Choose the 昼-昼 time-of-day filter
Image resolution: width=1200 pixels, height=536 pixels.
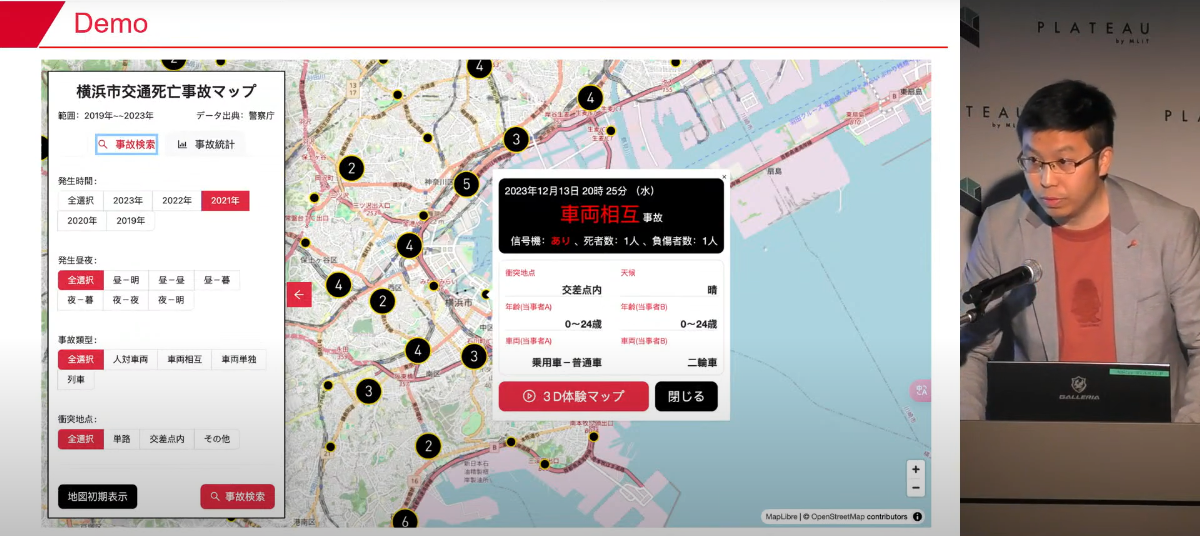(x=171, y=280)
